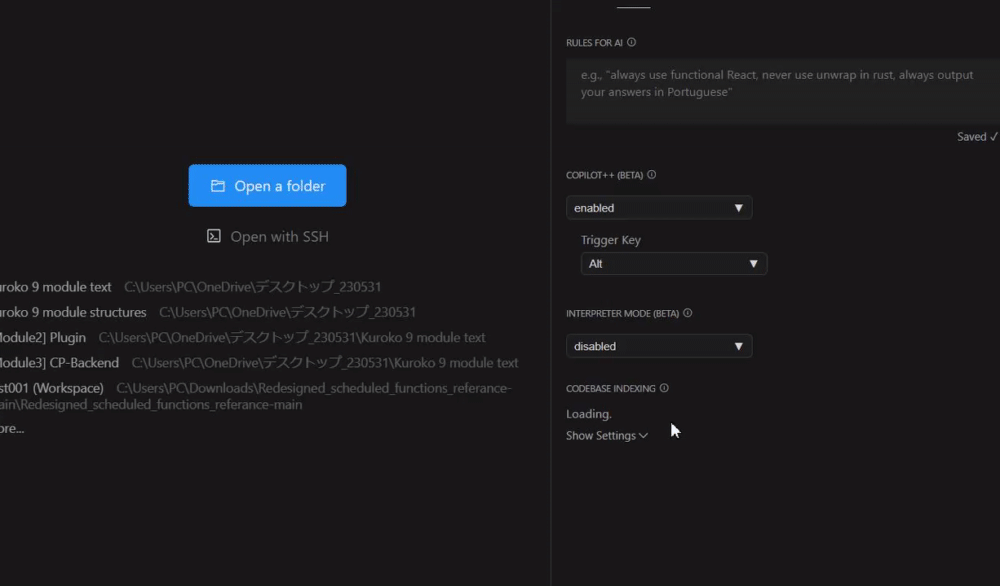
Task: Click the info icon next to Codebase Indexing
Action: point(664,388)
